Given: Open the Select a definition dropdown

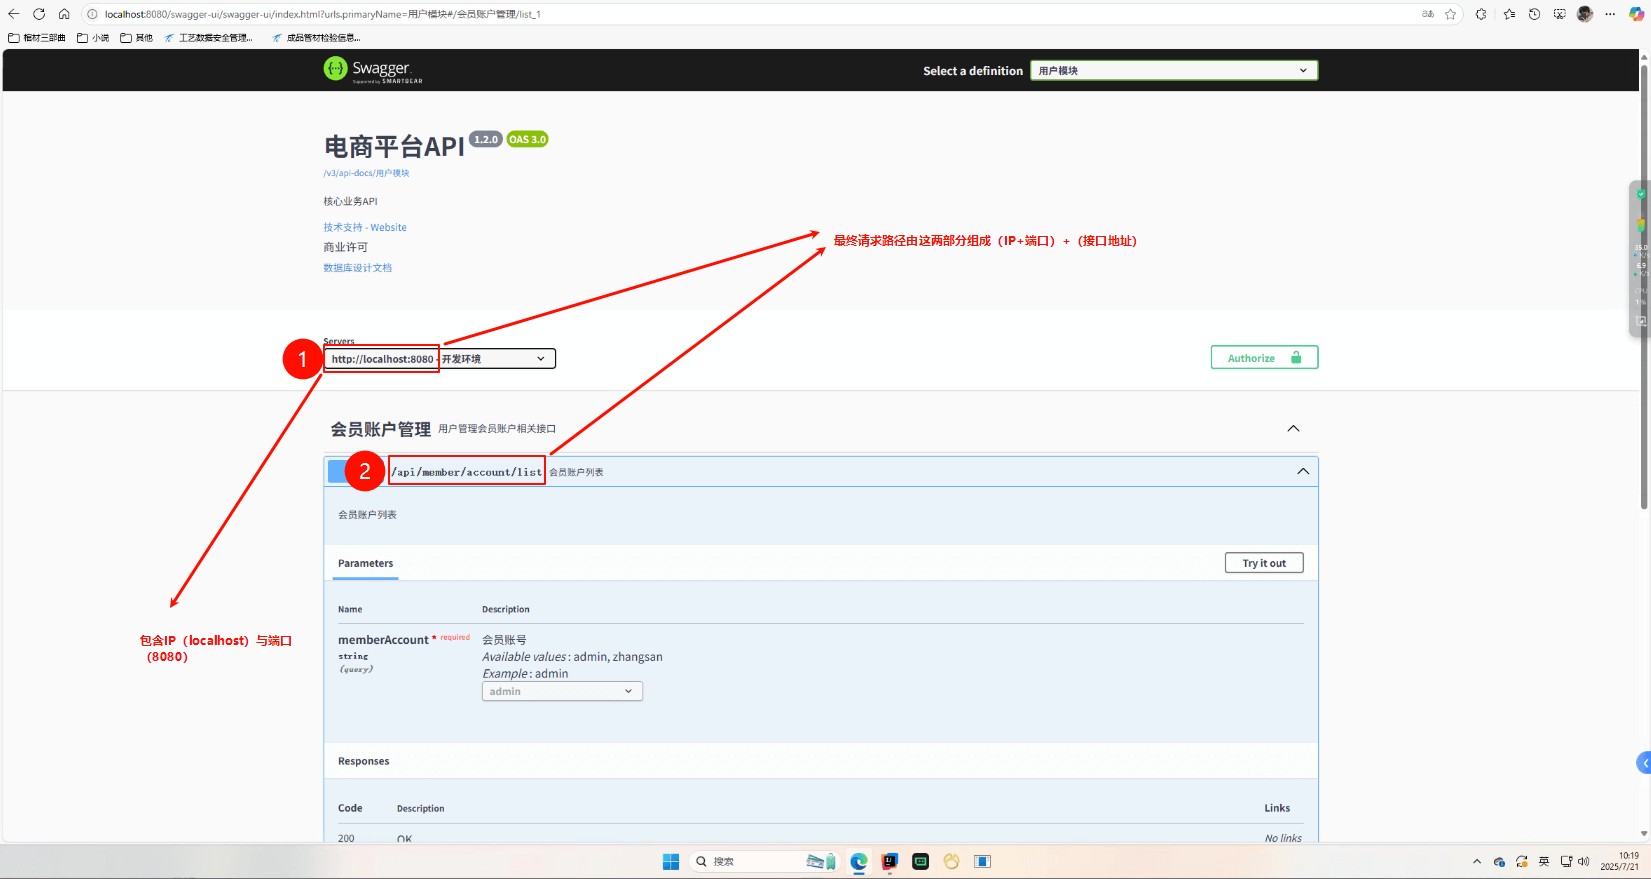Looking at the screenshot, I should point(1173,71).
